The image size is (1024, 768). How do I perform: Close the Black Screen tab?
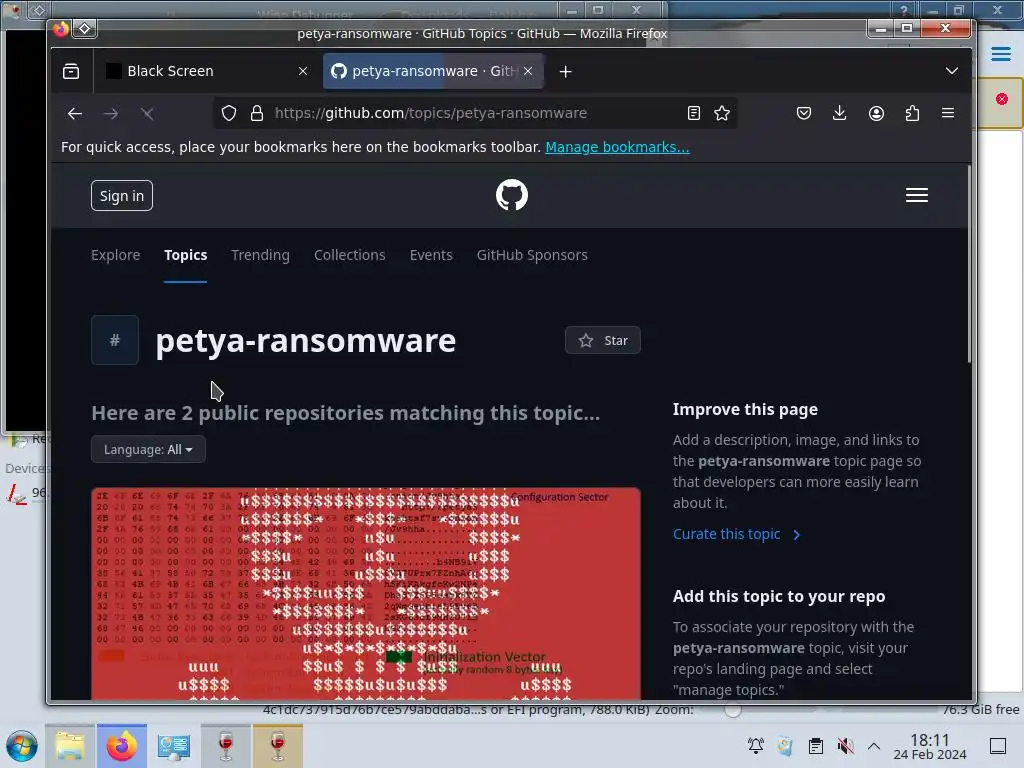tap(303, 71)
